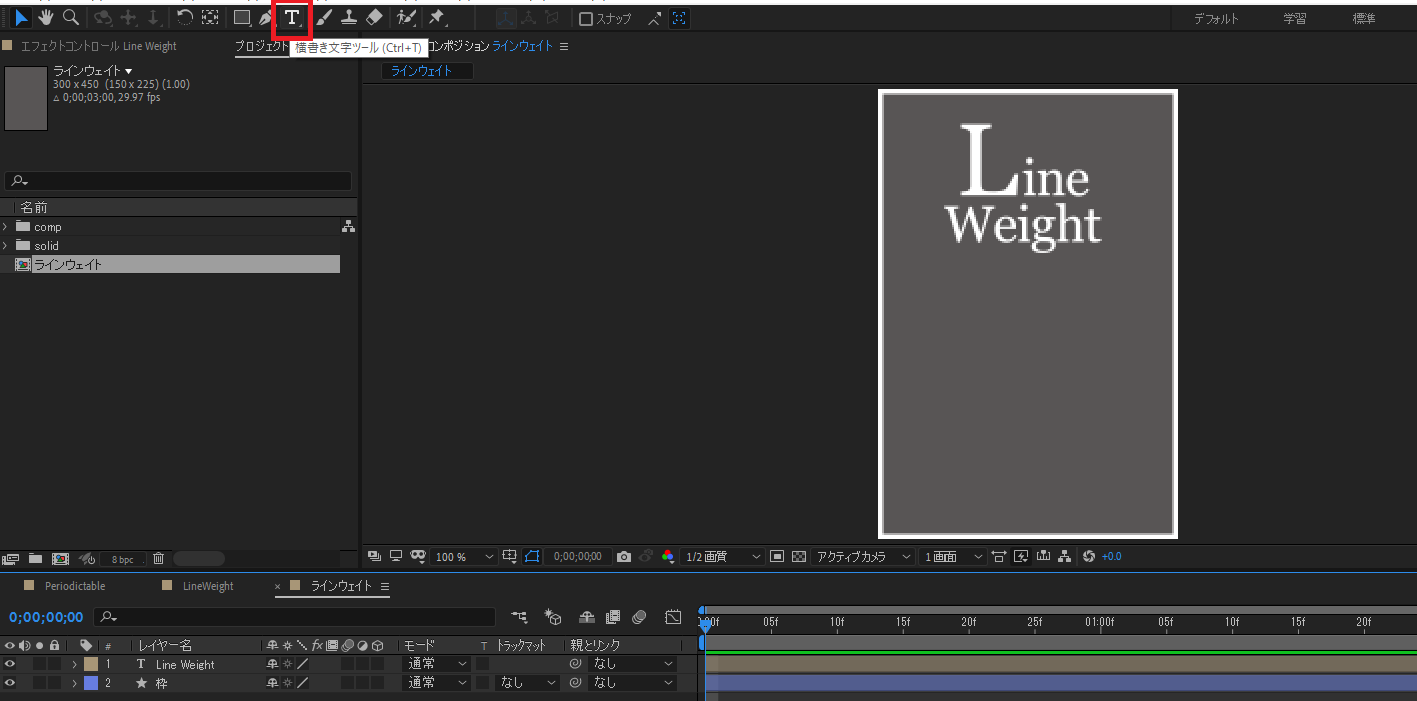Expand the 枠 layer properties
Image resolution: width=1417 pixels, height=701 pixels.
pos(74,683)
